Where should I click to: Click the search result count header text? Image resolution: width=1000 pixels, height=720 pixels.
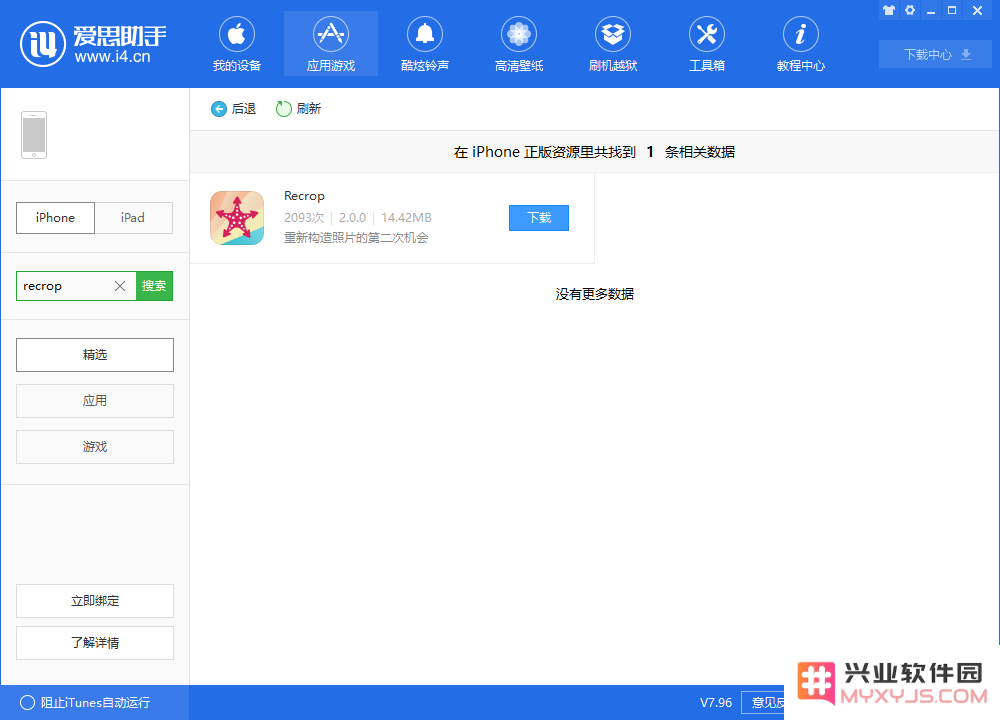tap(594, 152)
